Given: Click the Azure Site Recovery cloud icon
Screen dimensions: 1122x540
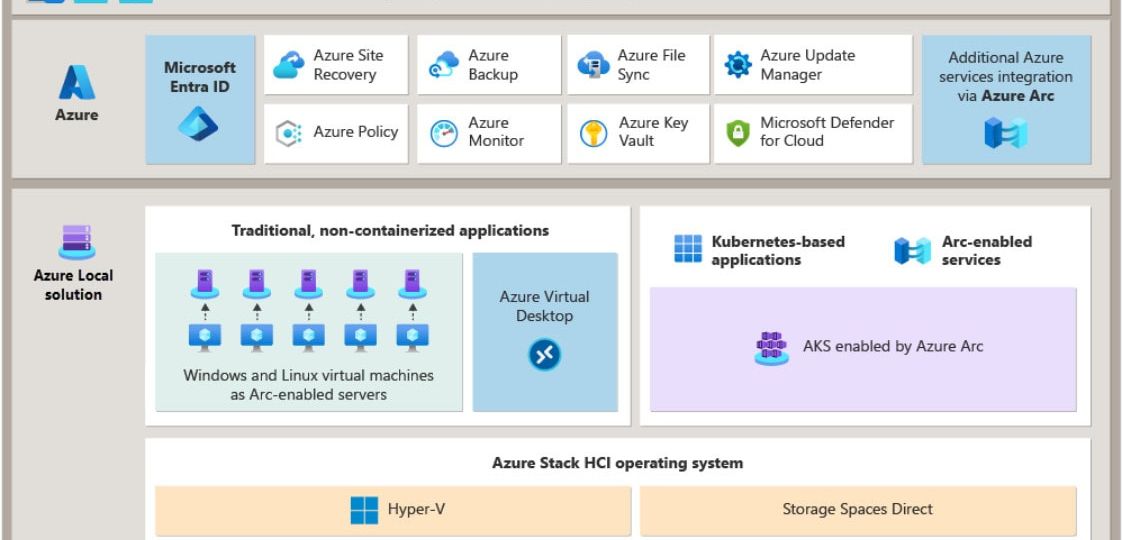Looking at the screenshot, I should coord(289,63).
